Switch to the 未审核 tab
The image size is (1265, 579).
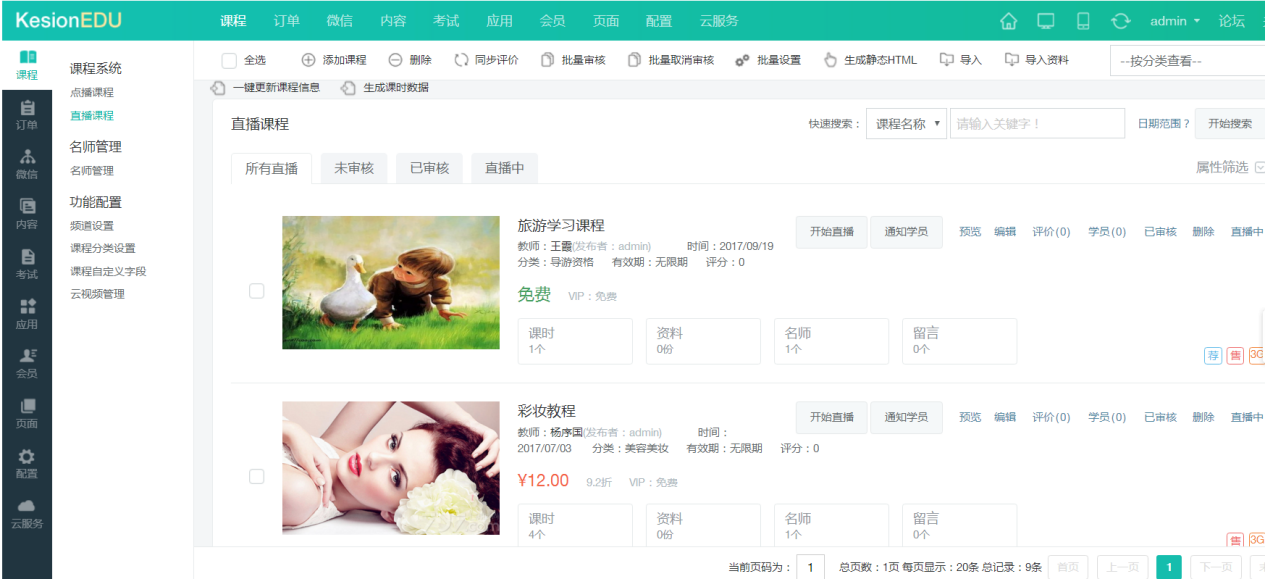tap(354, 168)
